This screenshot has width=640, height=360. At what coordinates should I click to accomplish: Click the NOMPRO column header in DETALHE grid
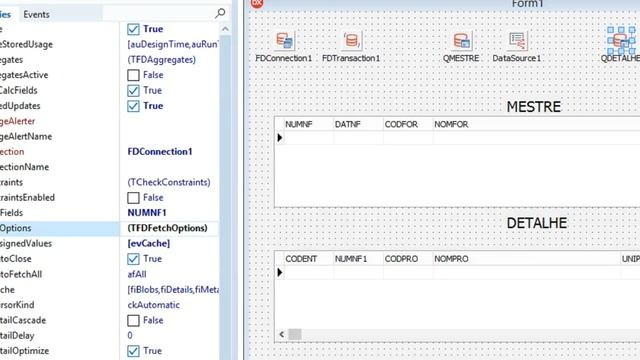pos(527,259)
